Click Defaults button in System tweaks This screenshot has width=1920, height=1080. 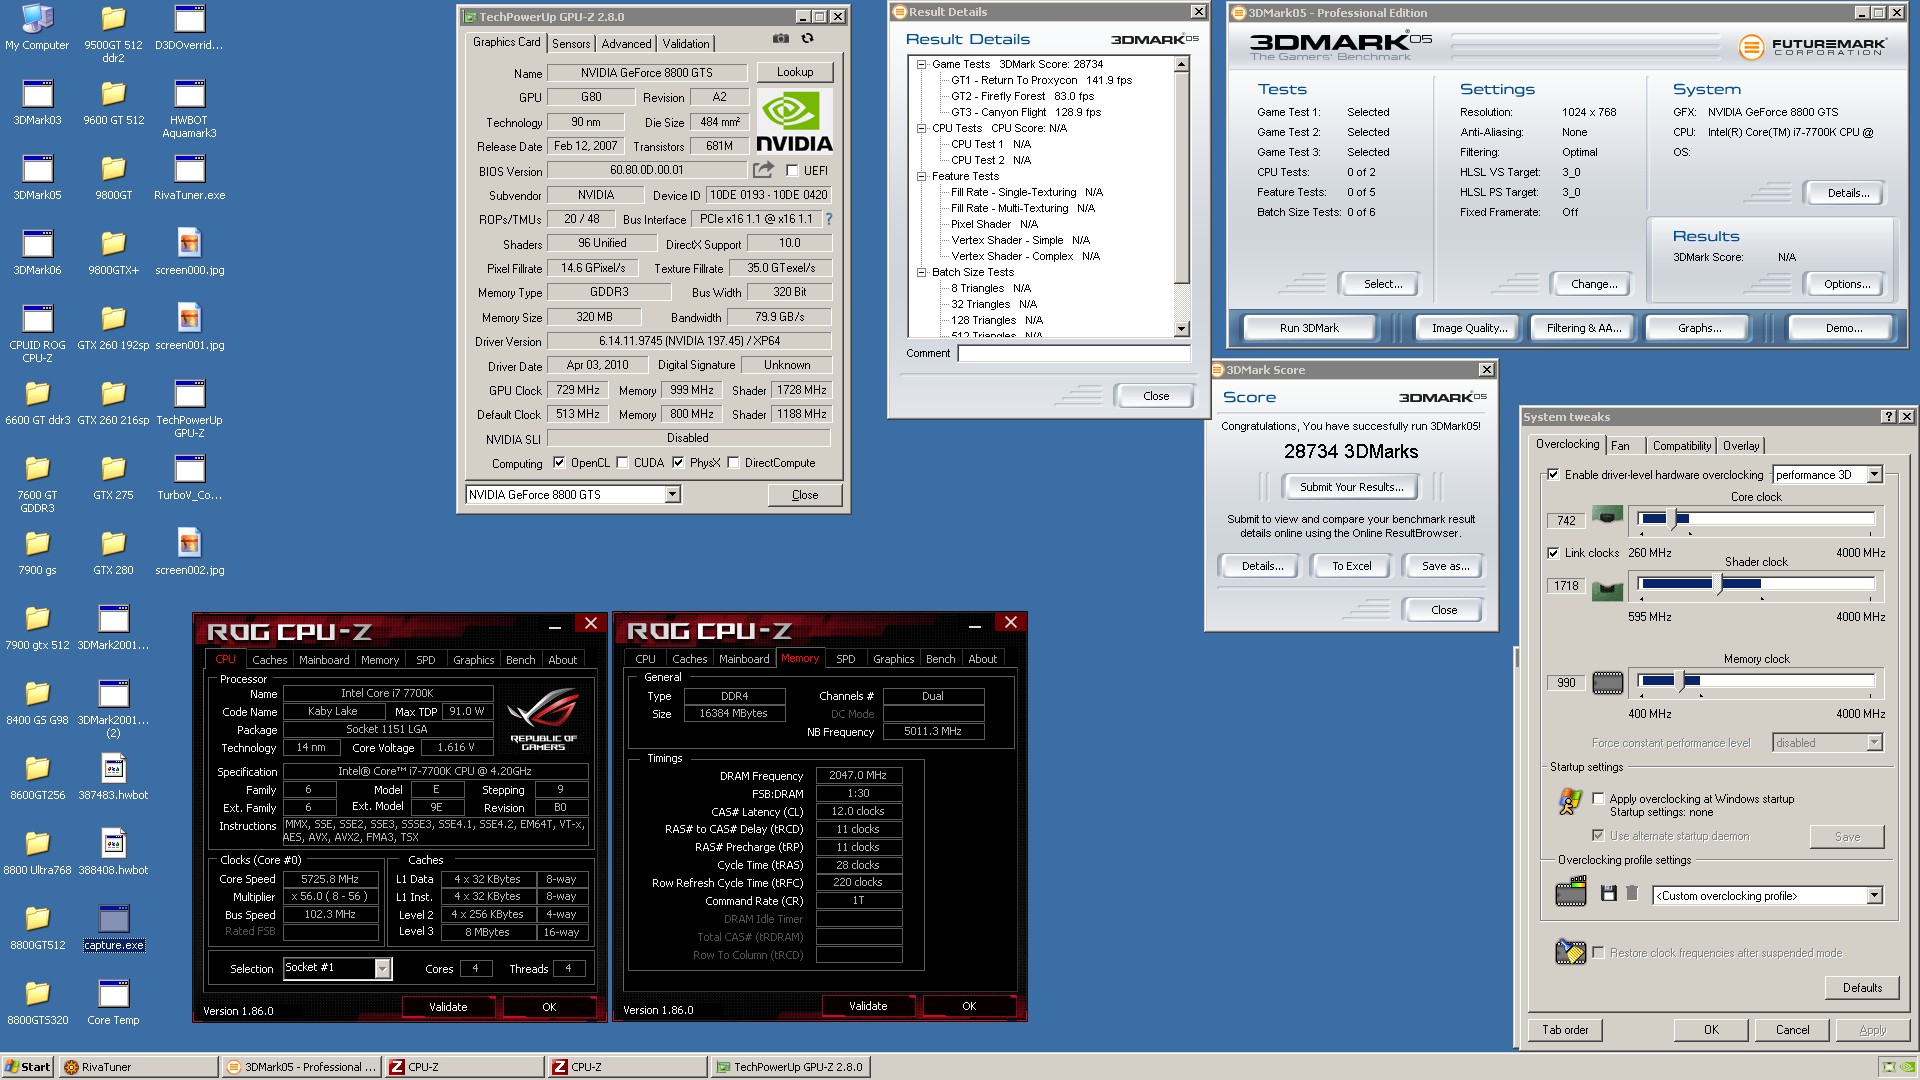pos(1862,988)
